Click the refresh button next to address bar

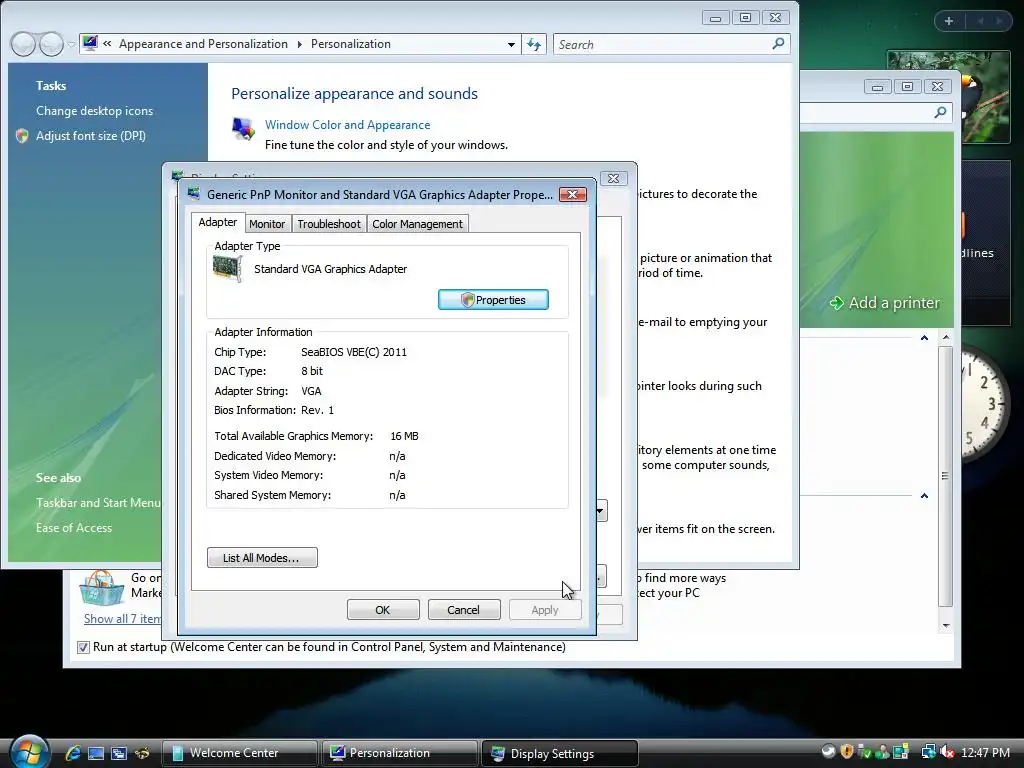click(x=534, y=44)
